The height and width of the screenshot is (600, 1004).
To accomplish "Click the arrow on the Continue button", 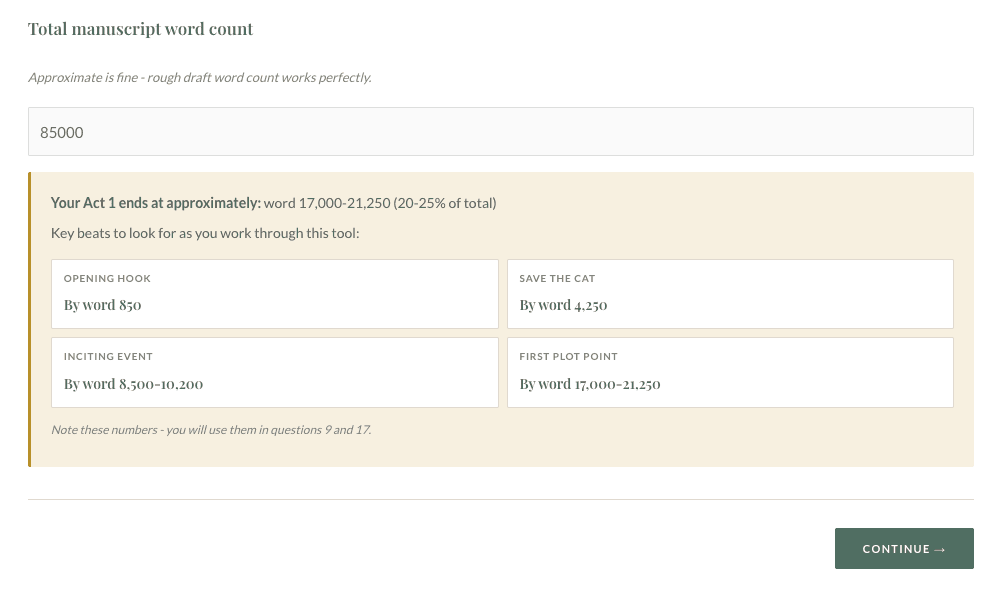I will click(x=939, y=549).
